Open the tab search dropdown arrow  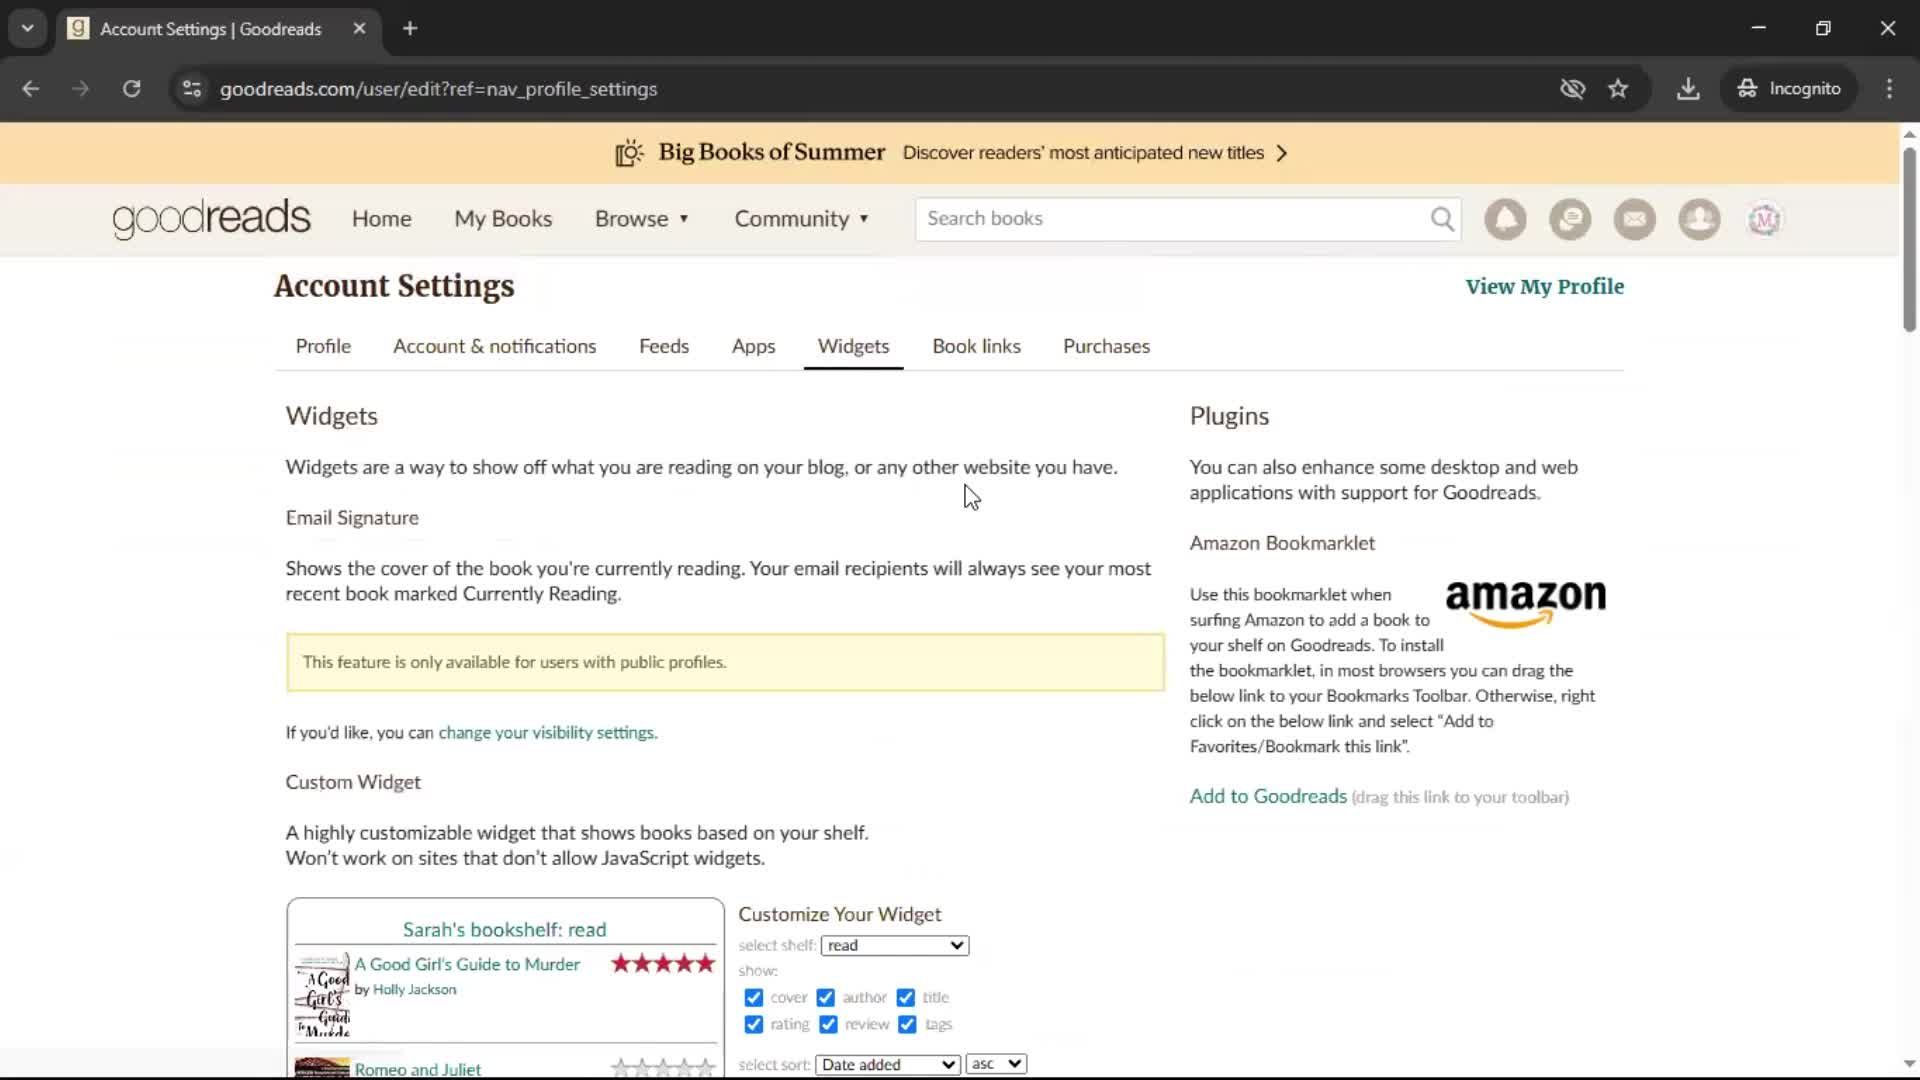click(x=27, y=29)
